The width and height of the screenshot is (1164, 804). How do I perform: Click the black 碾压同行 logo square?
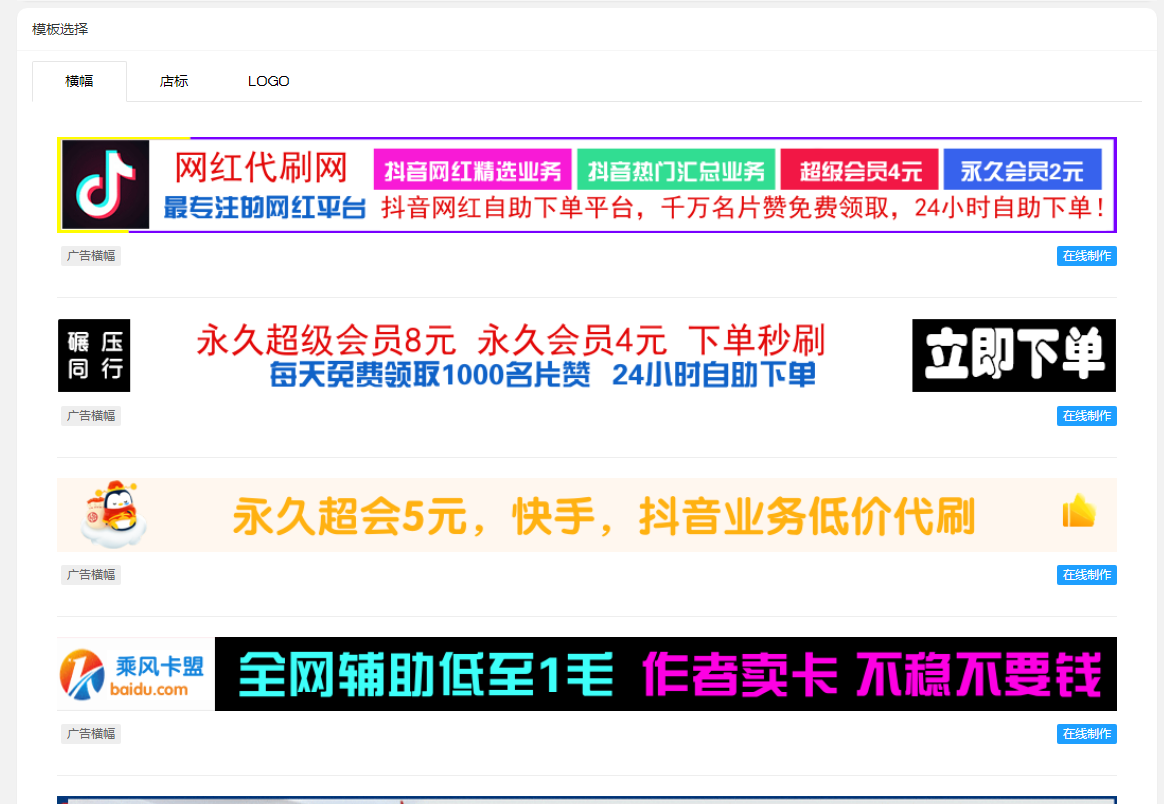click(x=94, y=355)
